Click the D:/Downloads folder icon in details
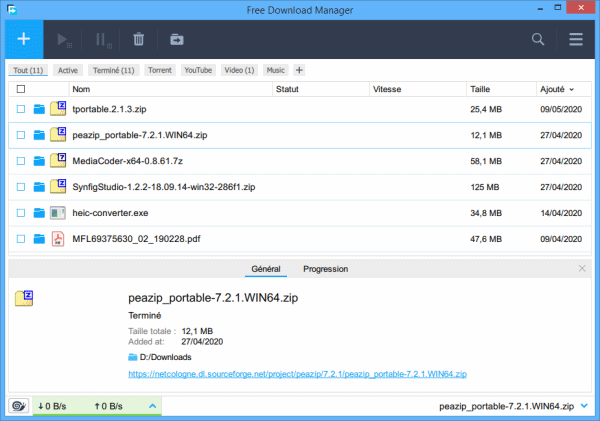This screenshot has height=421, width=600. tap(132, 357)
